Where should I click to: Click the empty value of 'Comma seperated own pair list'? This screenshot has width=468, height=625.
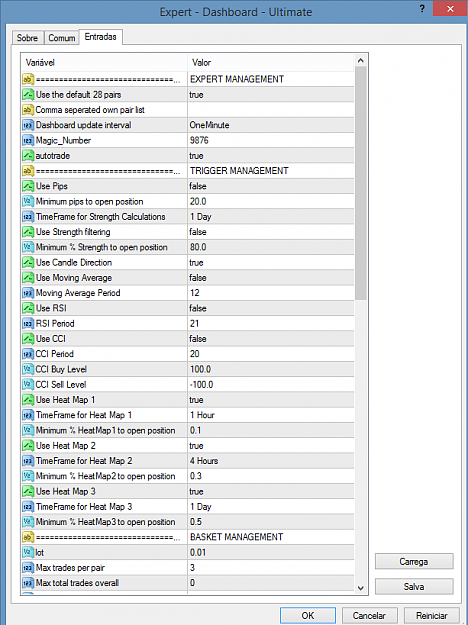(271, 110)
